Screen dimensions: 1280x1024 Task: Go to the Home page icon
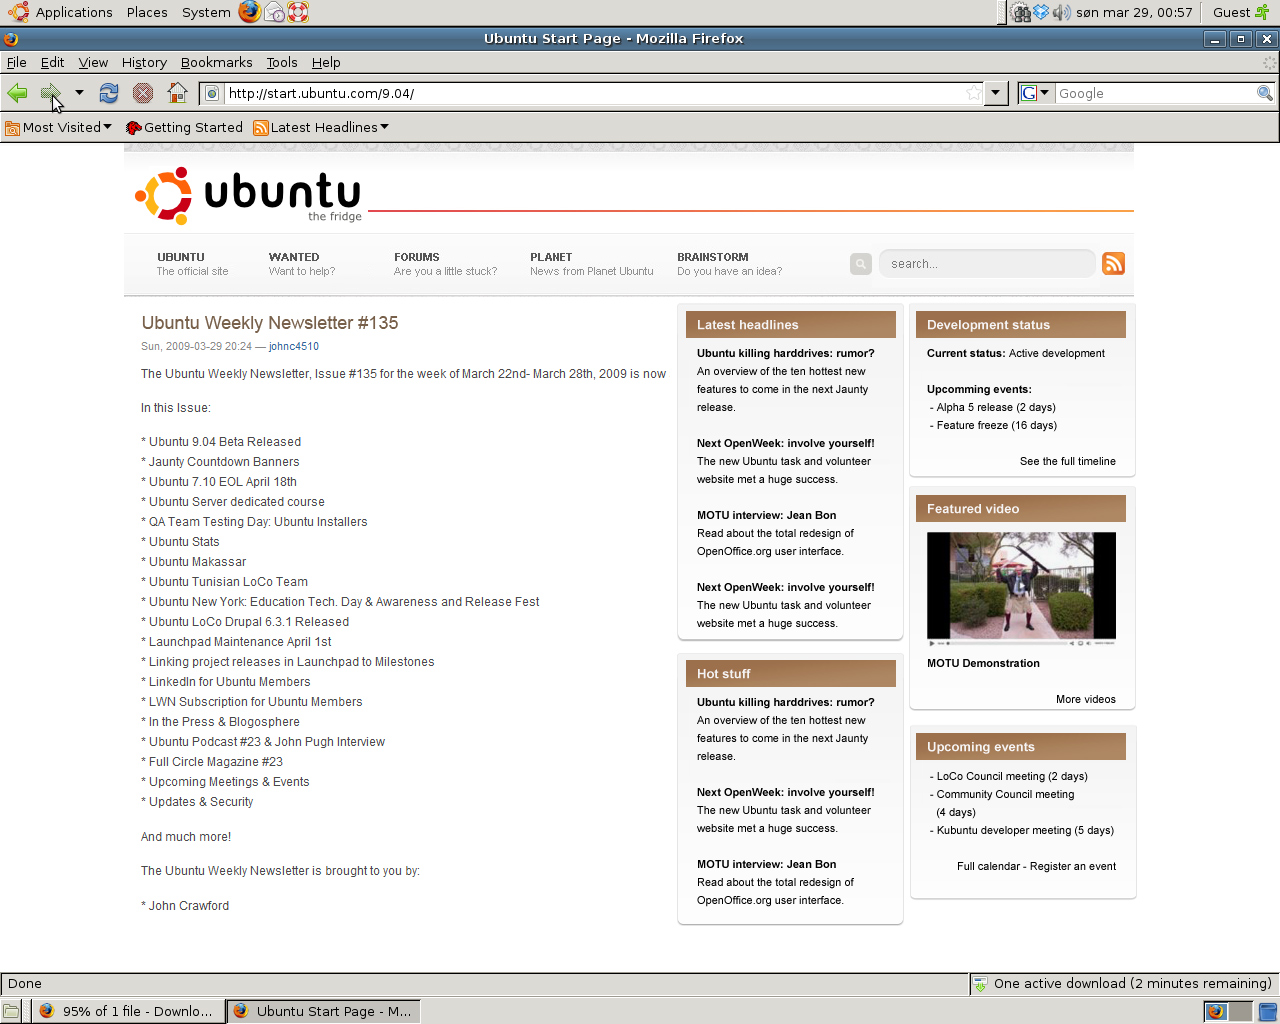[177, 93]
